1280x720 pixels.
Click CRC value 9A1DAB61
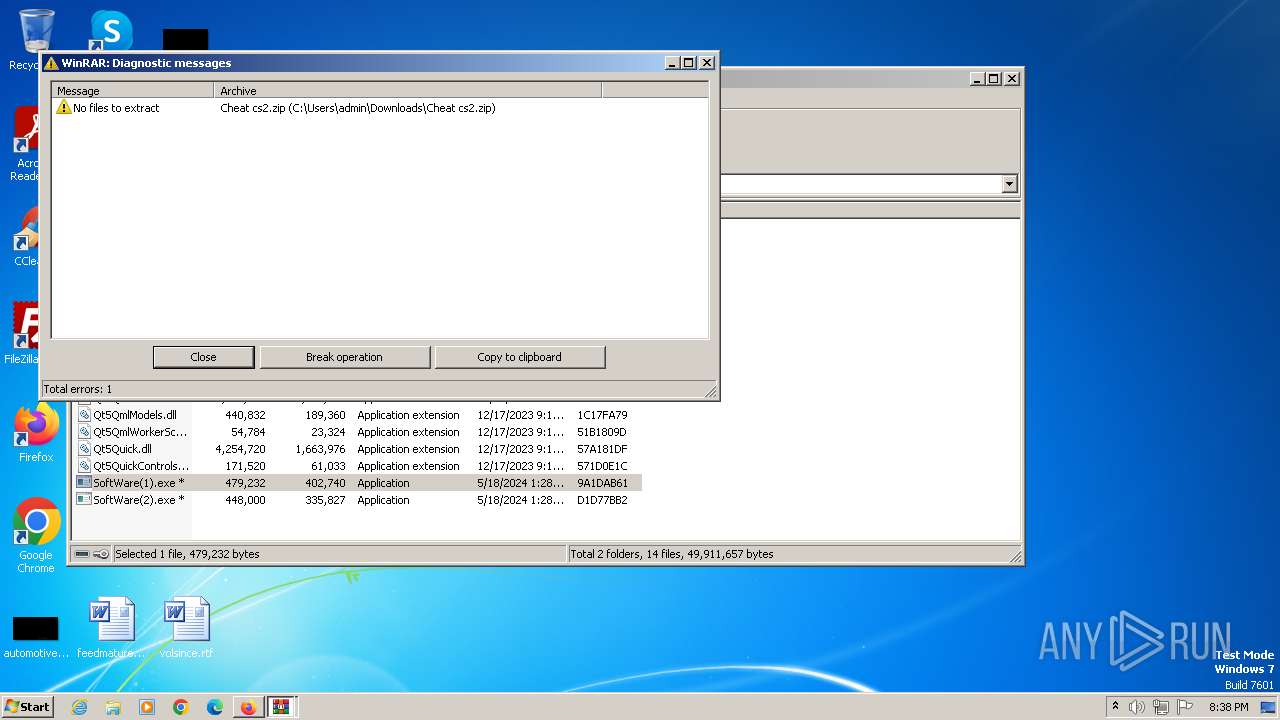click(x=602, y=483)
